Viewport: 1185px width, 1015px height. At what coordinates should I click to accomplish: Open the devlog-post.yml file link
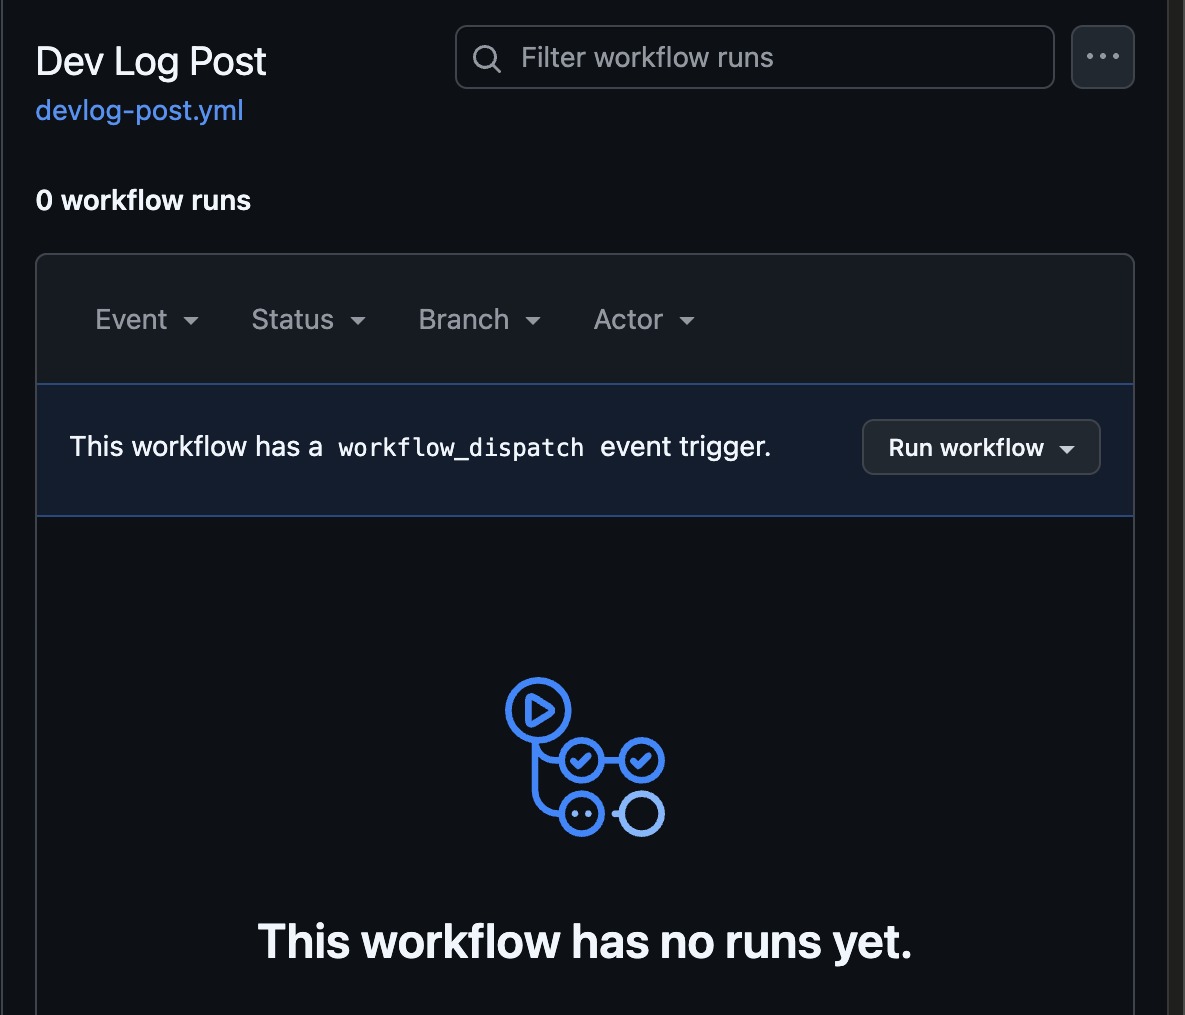tap(140, 110)
